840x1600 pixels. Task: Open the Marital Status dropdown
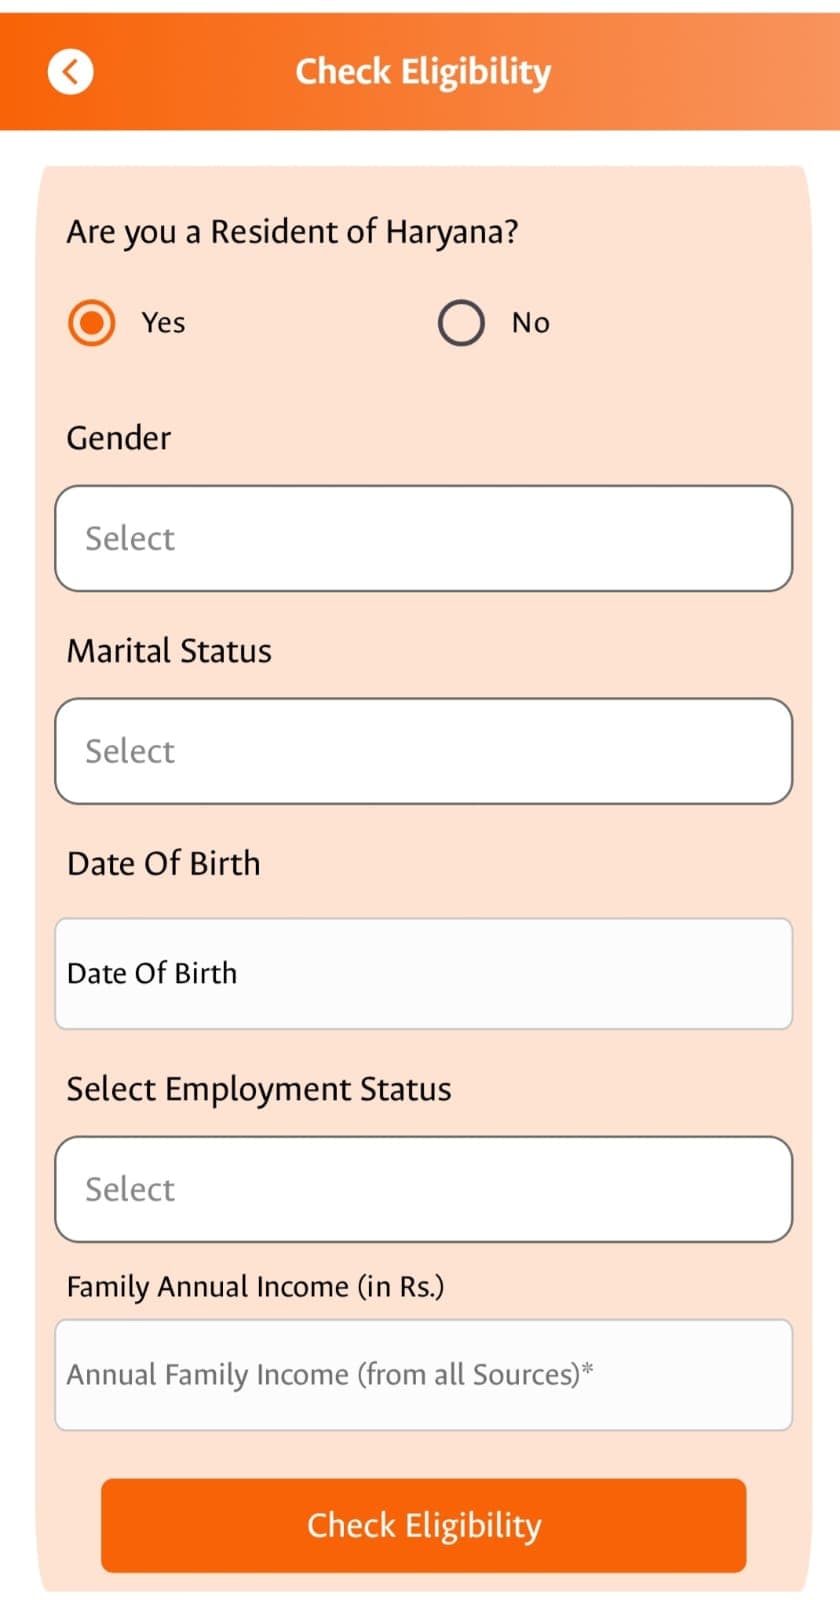tap(423, 751)
